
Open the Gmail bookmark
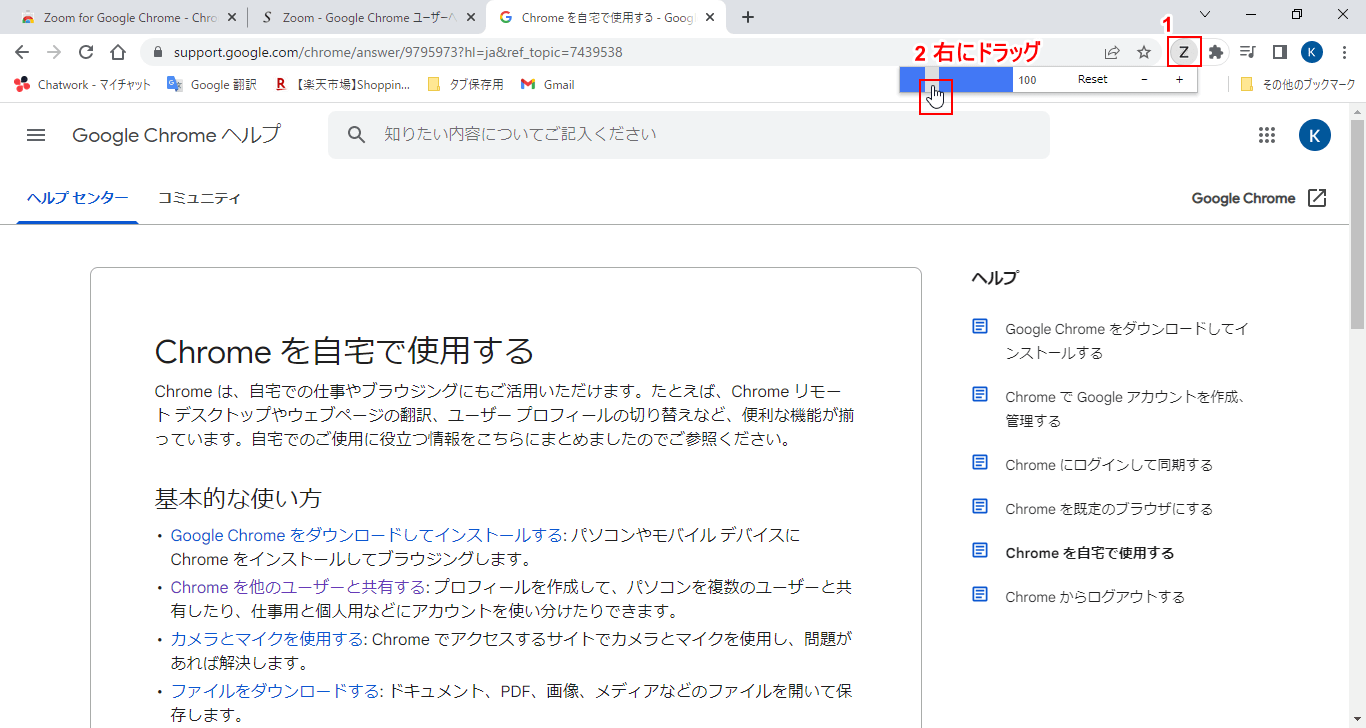[547, 85]
